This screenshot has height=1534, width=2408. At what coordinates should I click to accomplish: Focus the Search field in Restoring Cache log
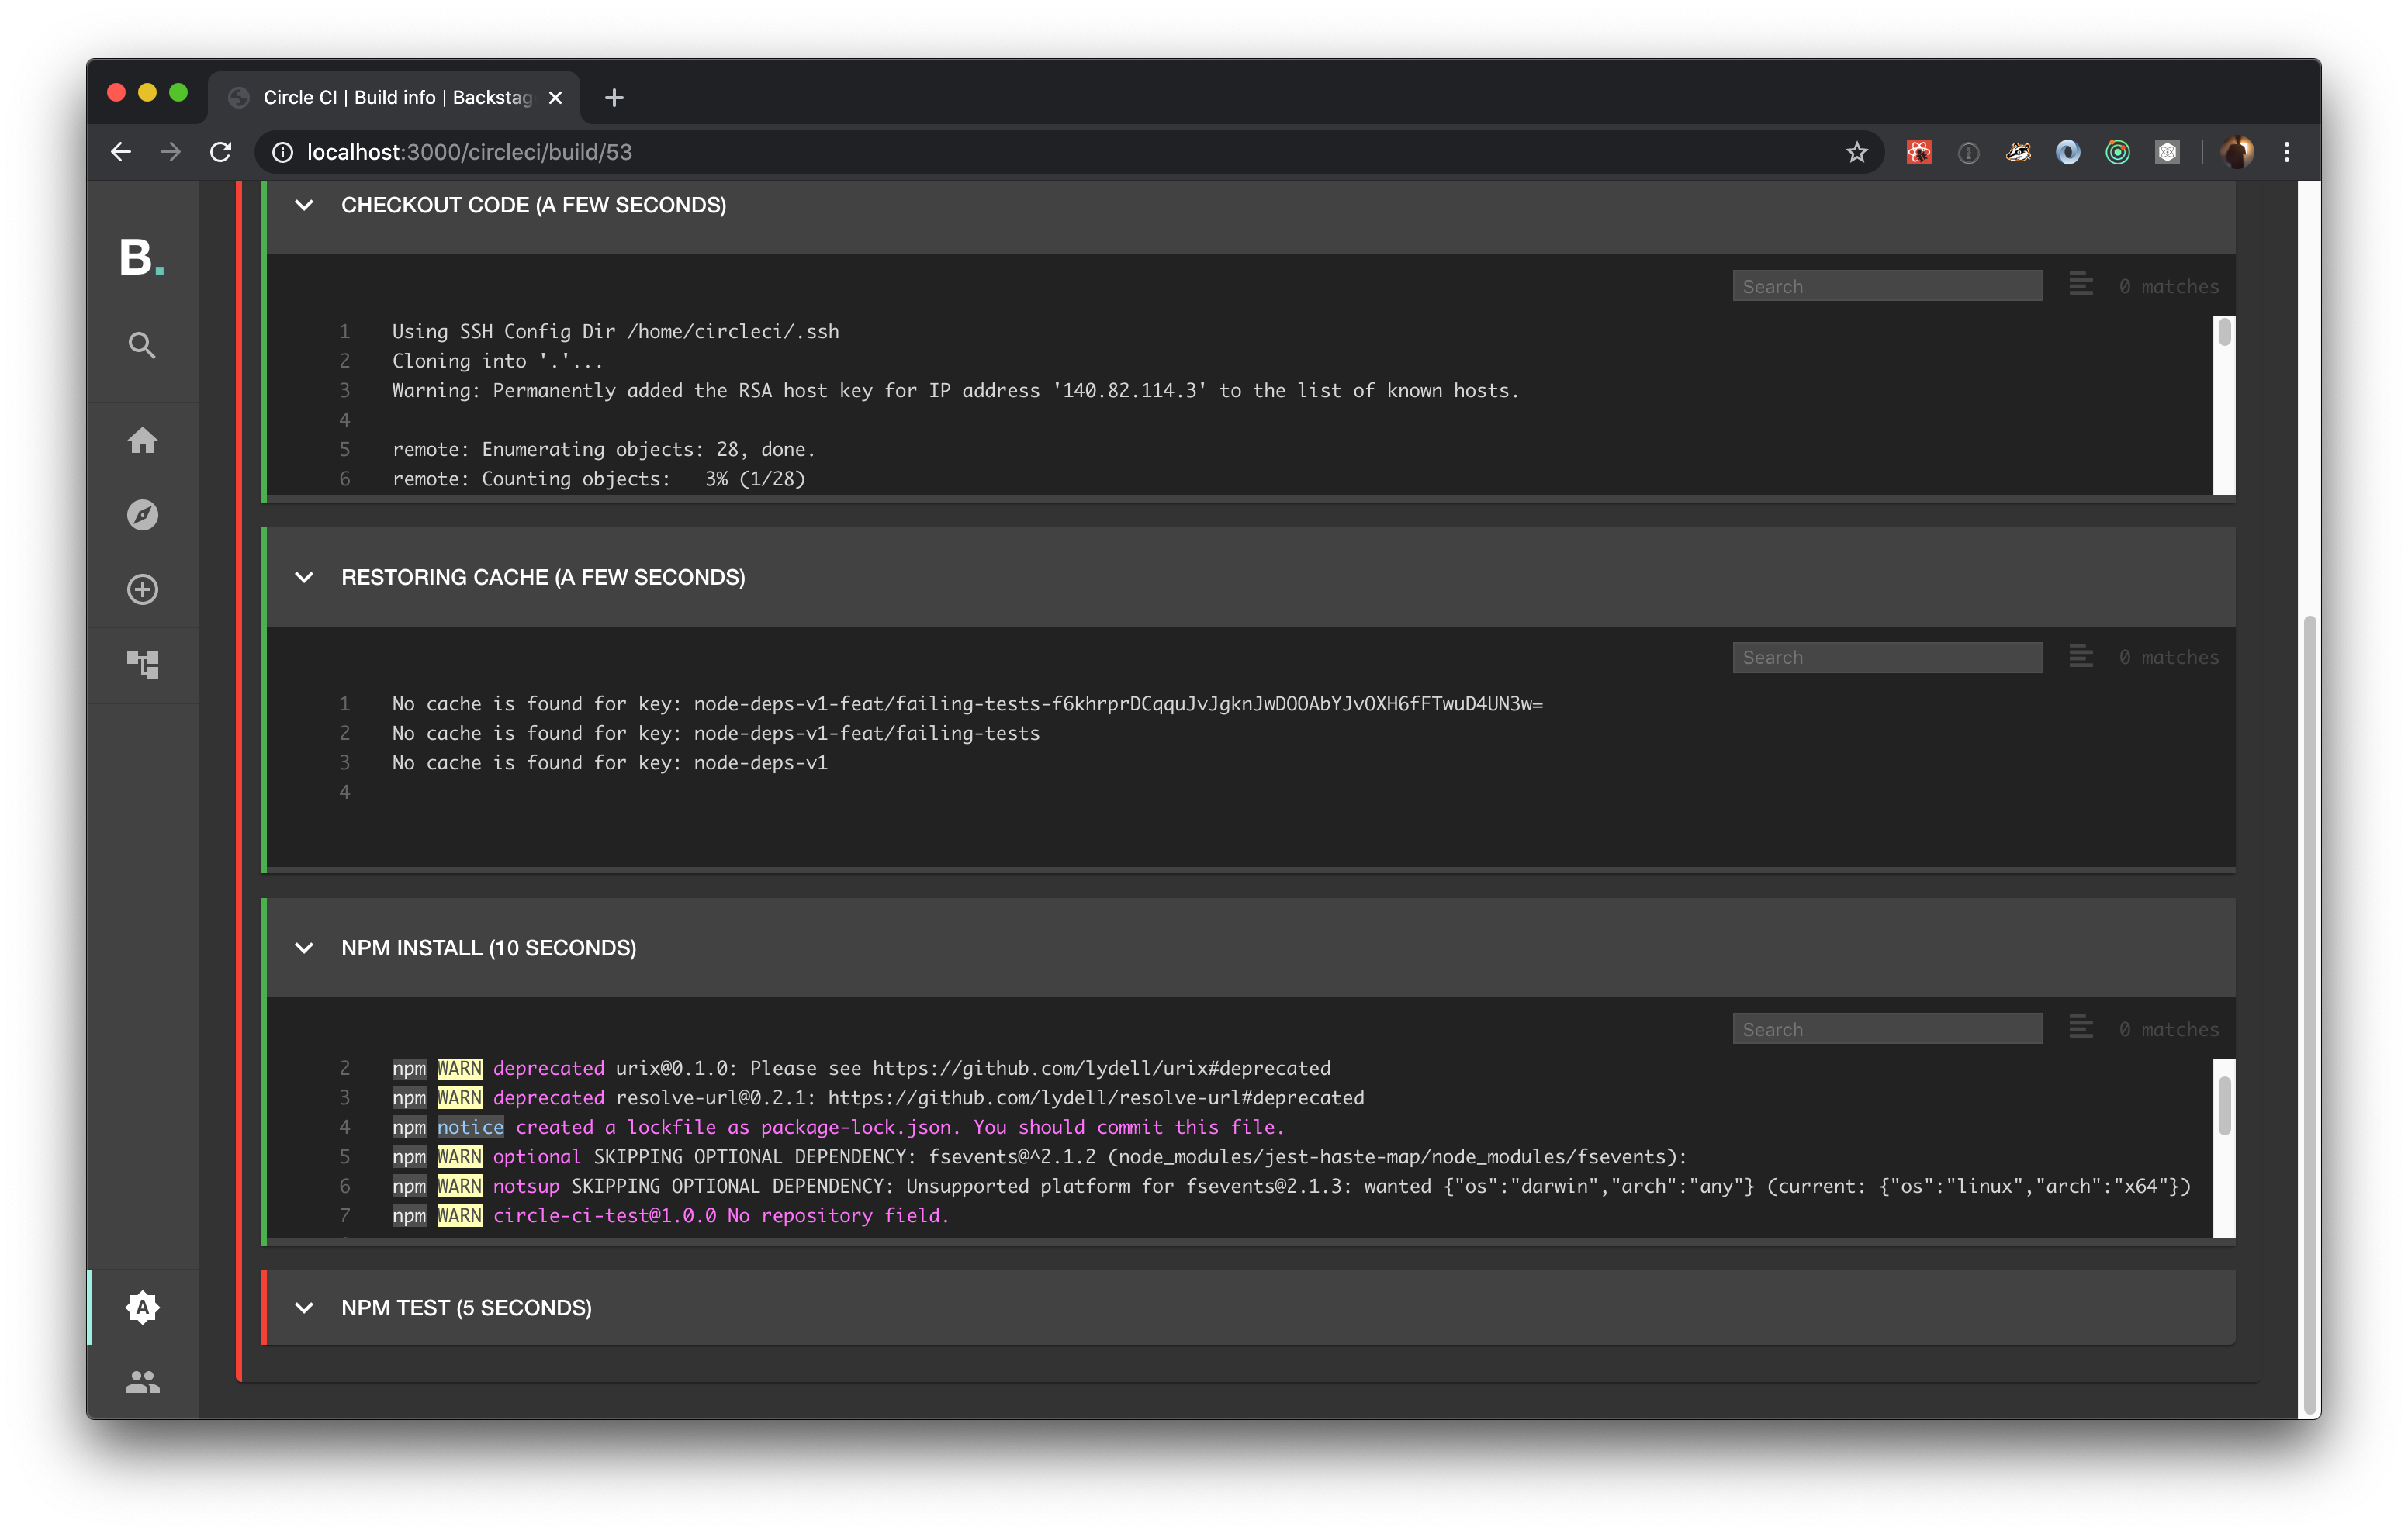pyautogui.click(x=1887, y=657)
